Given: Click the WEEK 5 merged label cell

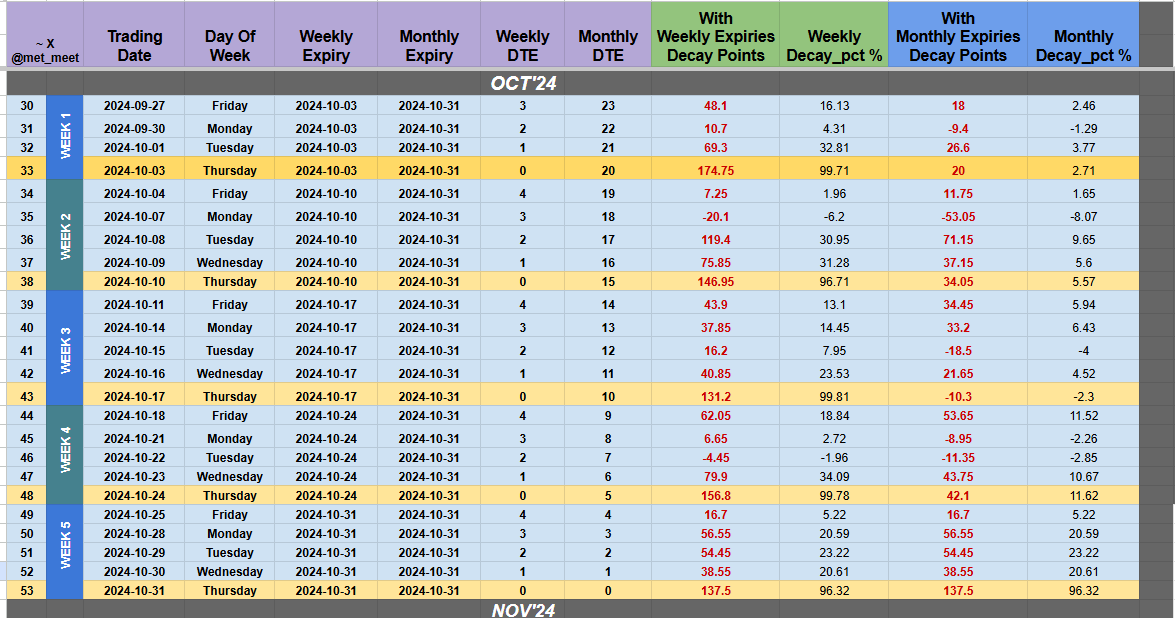Looking at the screenshot, I should (x=65, y=551).
